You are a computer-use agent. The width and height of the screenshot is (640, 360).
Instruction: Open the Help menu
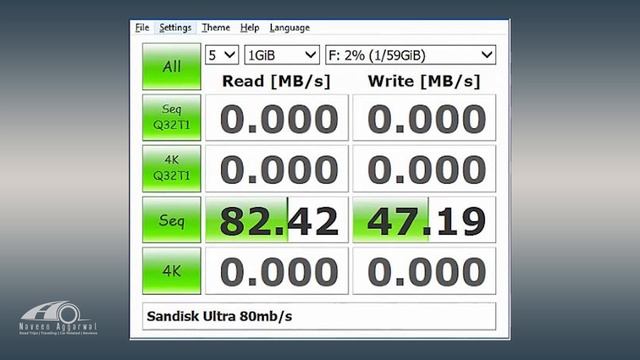tap(249, 28)
